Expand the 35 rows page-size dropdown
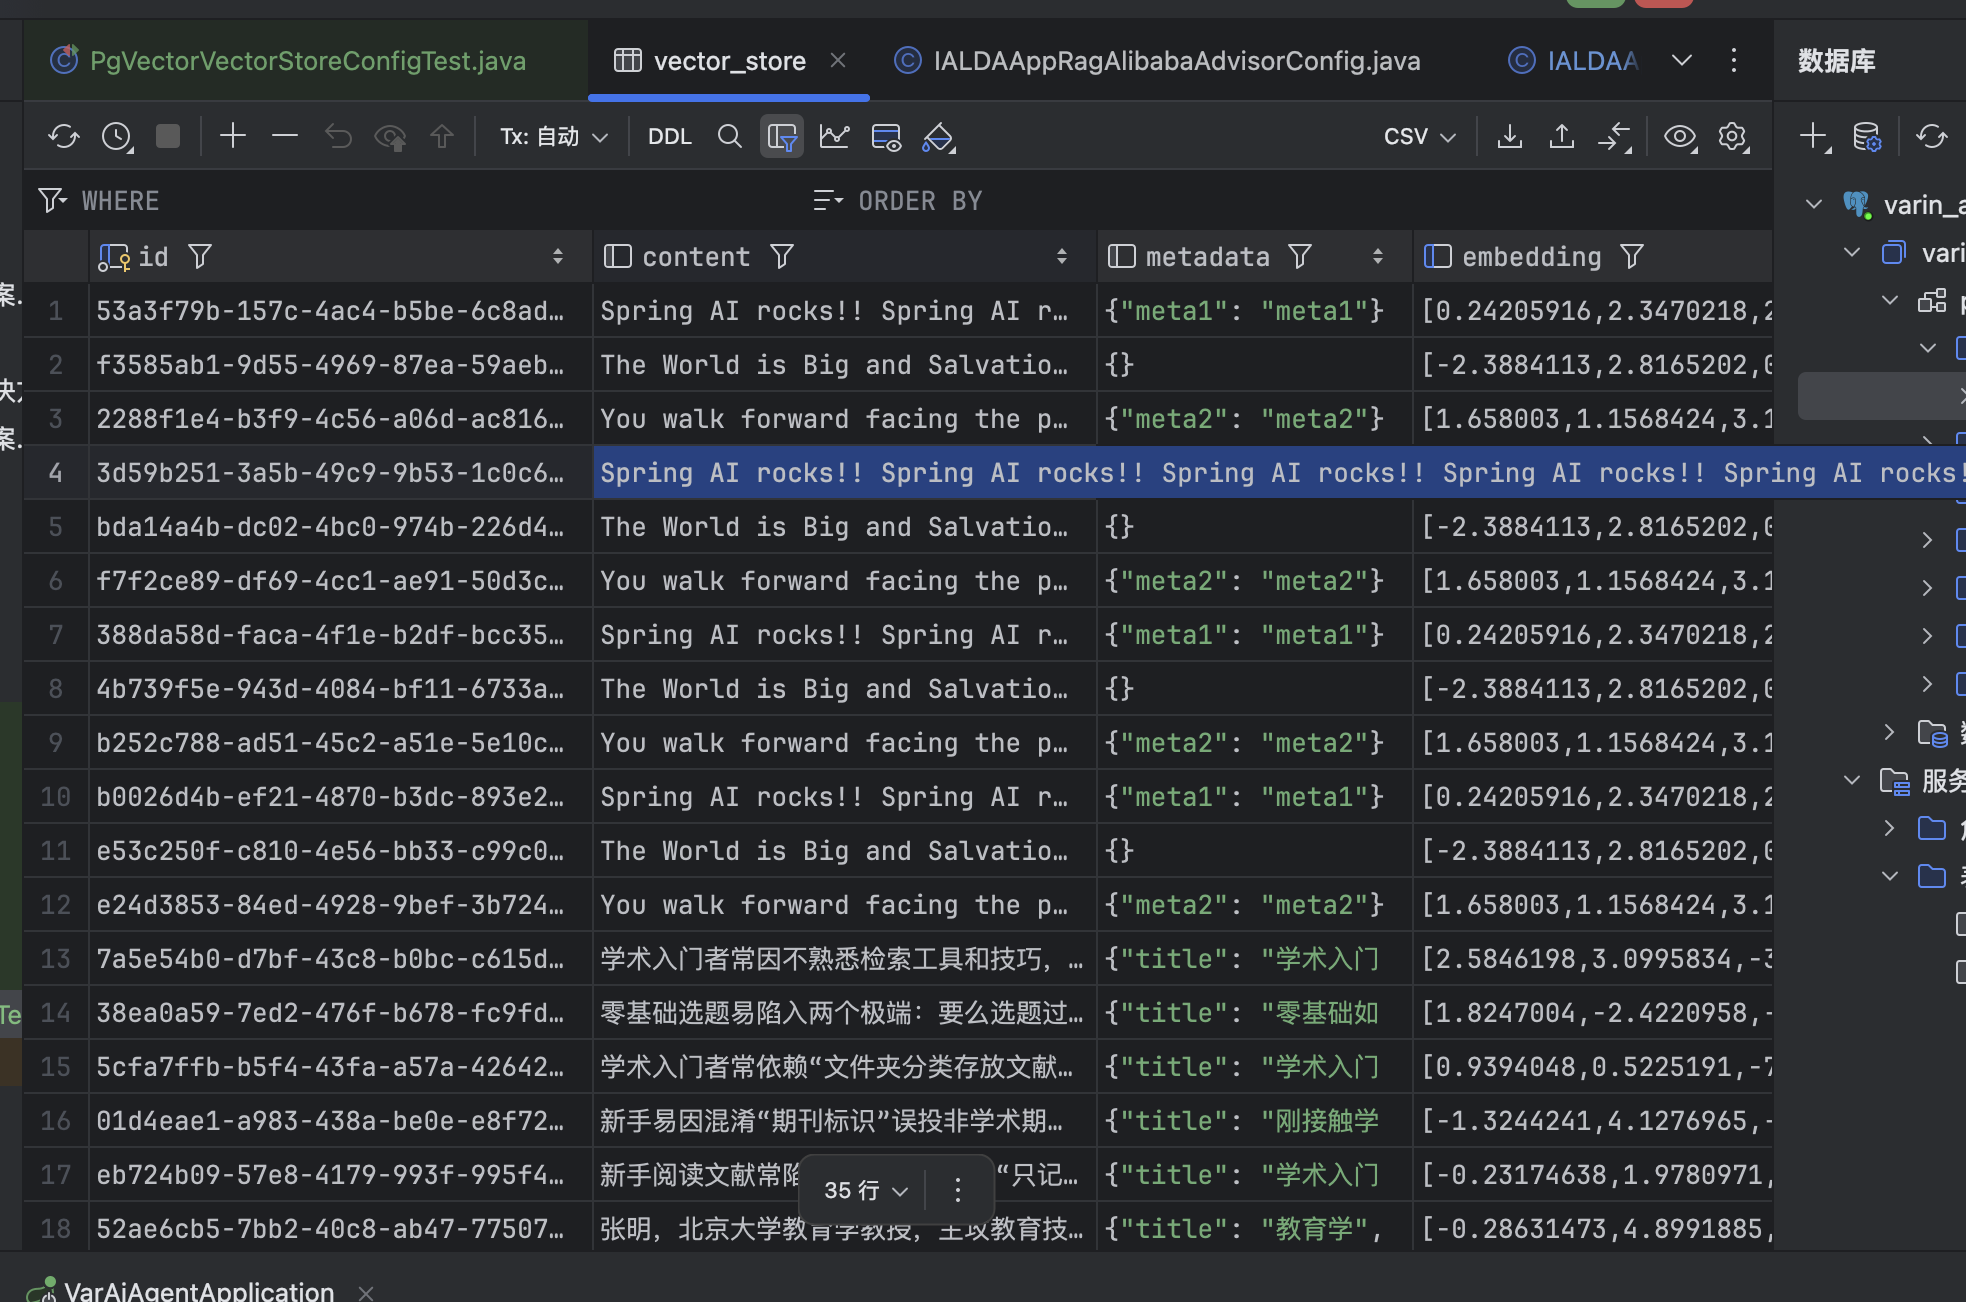1966x1302 pixels. pos(865,1190)
